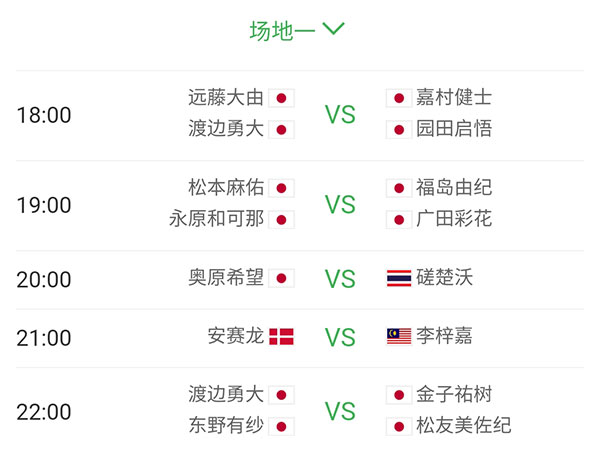
Task: Open player 李梓嘉 profile
Action: tap(444, 336)
